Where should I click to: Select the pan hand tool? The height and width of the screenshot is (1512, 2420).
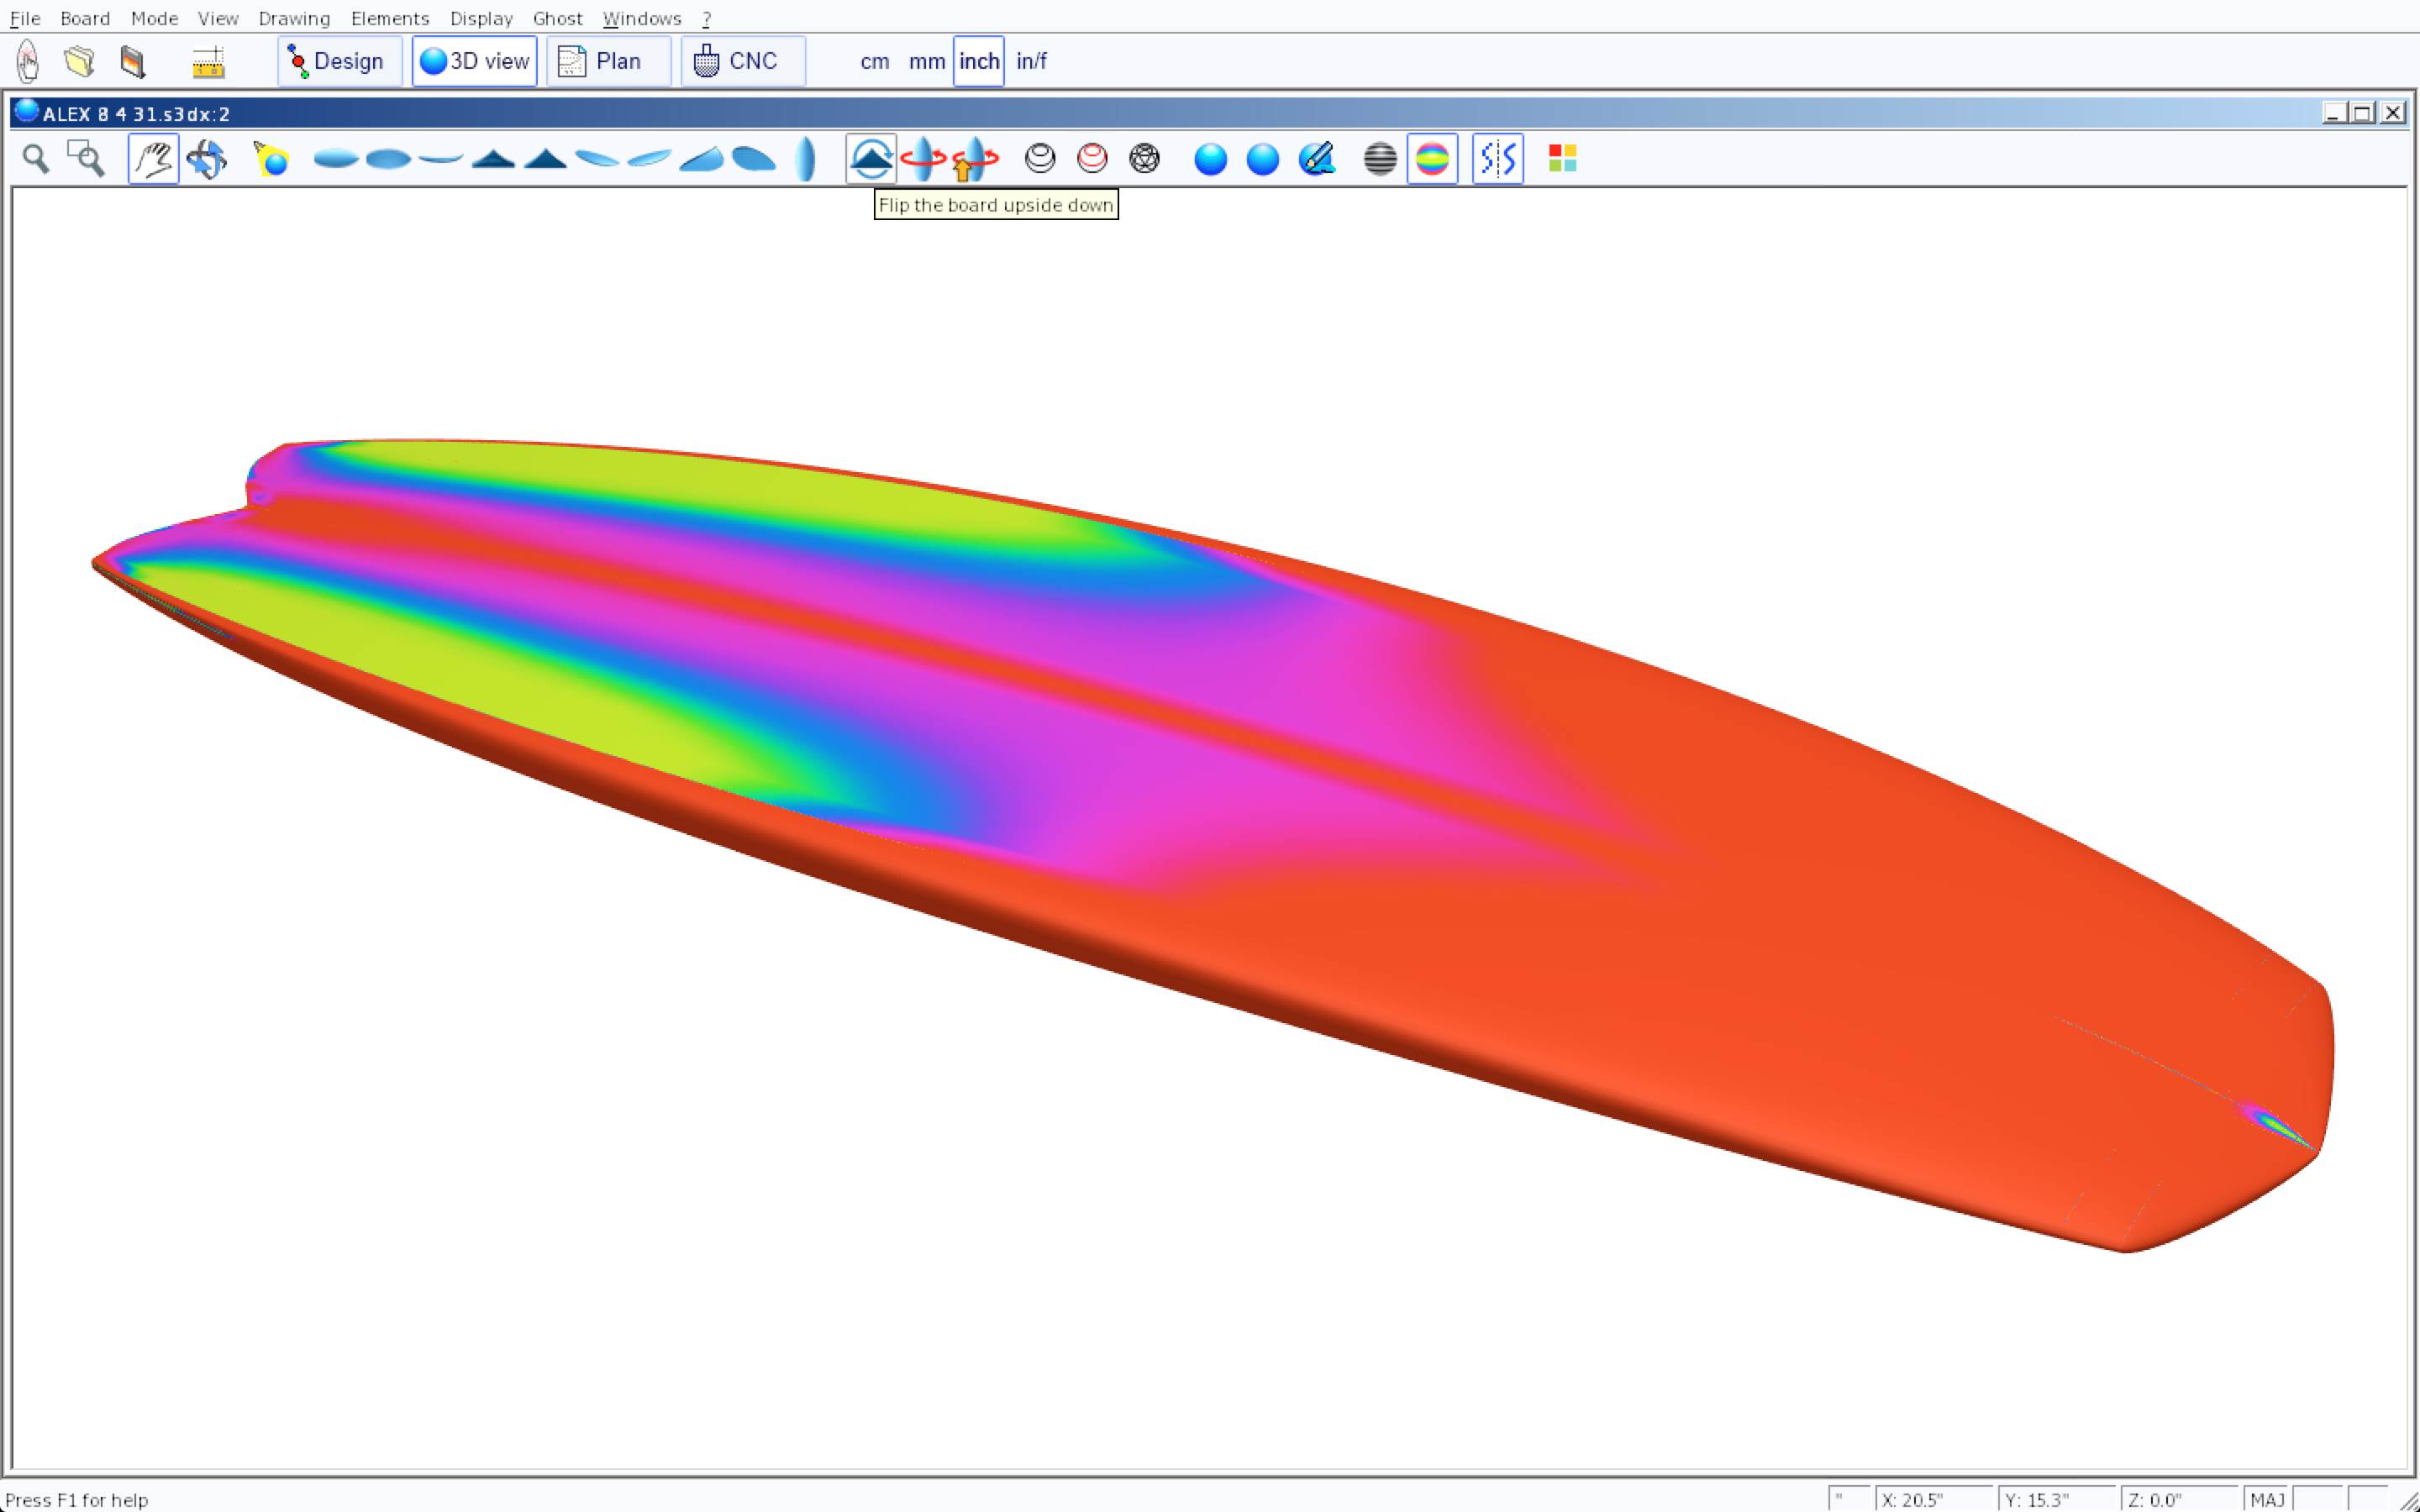[x=153, y=159]
